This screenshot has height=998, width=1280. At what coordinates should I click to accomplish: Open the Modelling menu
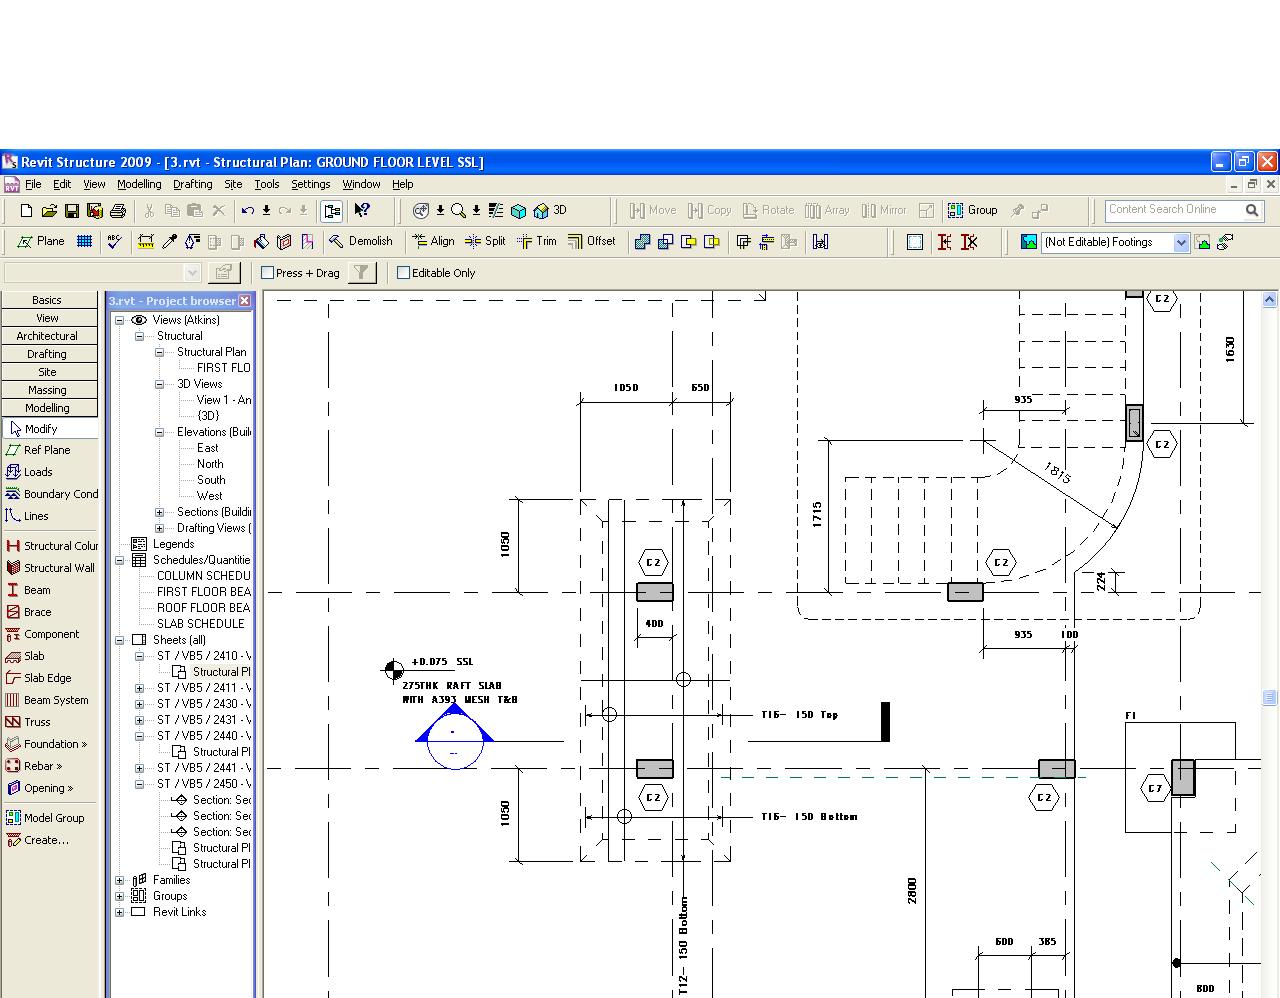click(x=139, y=184)
